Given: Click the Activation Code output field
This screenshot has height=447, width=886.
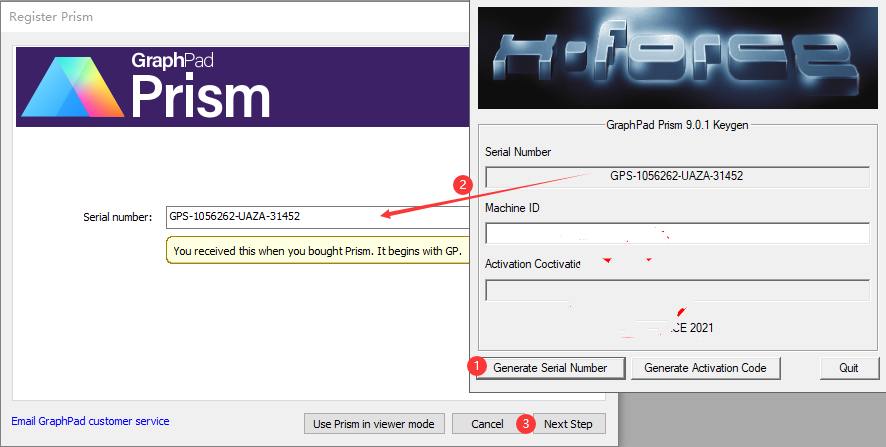Looking at the screenshot, I should tap(677, 290).
